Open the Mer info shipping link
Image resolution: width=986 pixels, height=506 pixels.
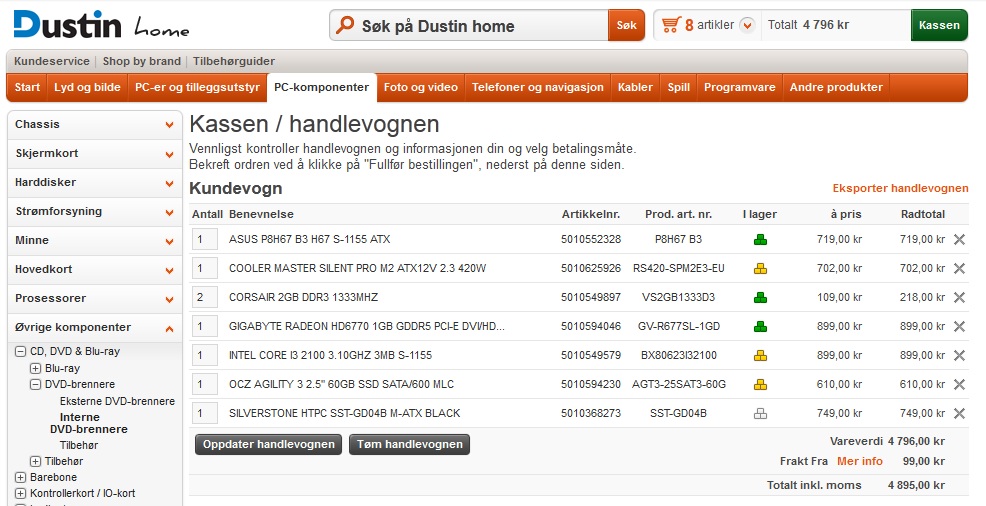(860, 461)
